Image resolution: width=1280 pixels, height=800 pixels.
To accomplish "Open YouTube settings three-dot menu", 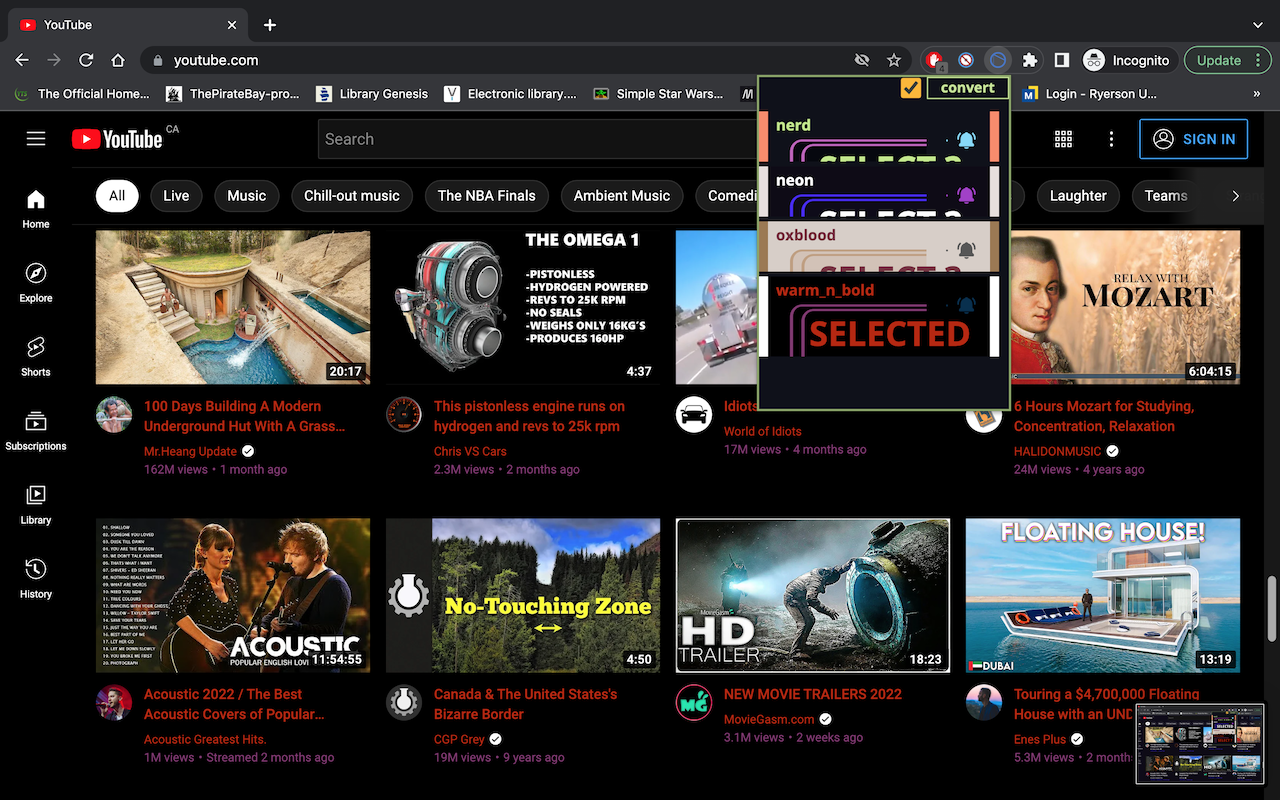I will coord(1111,139).
